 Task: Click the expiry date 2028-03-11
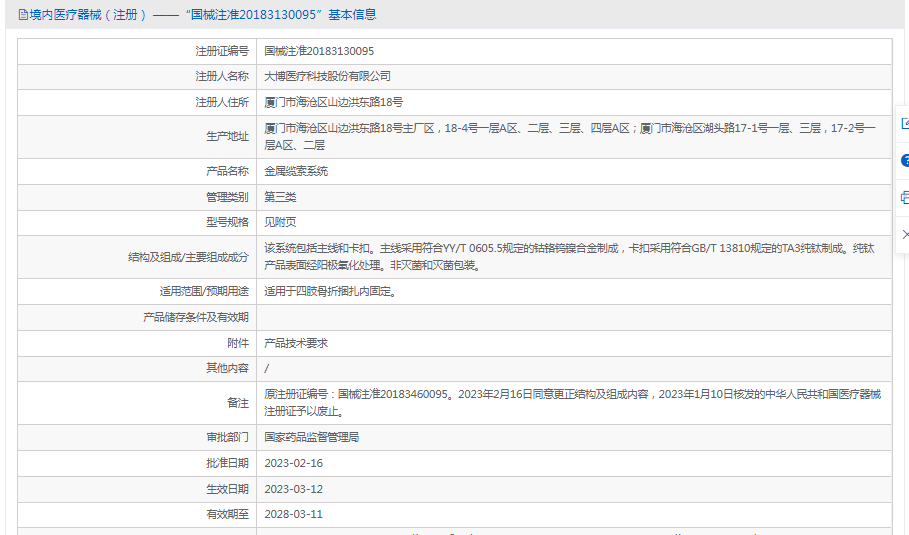[294, 514]
